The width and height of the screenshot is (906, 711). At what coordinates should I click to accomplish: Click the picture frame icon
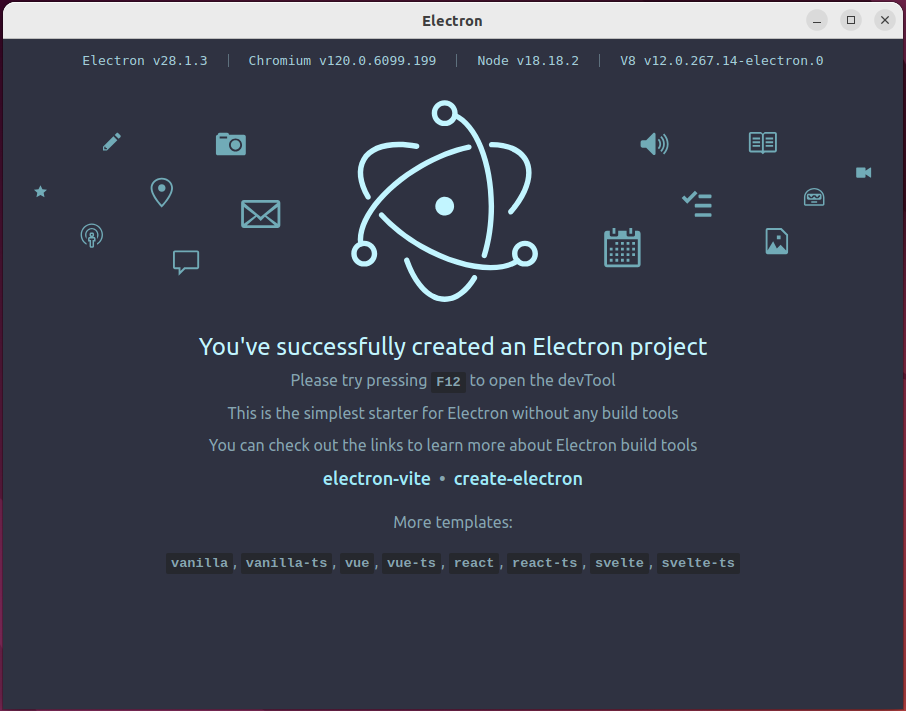(x=776, y=241)
